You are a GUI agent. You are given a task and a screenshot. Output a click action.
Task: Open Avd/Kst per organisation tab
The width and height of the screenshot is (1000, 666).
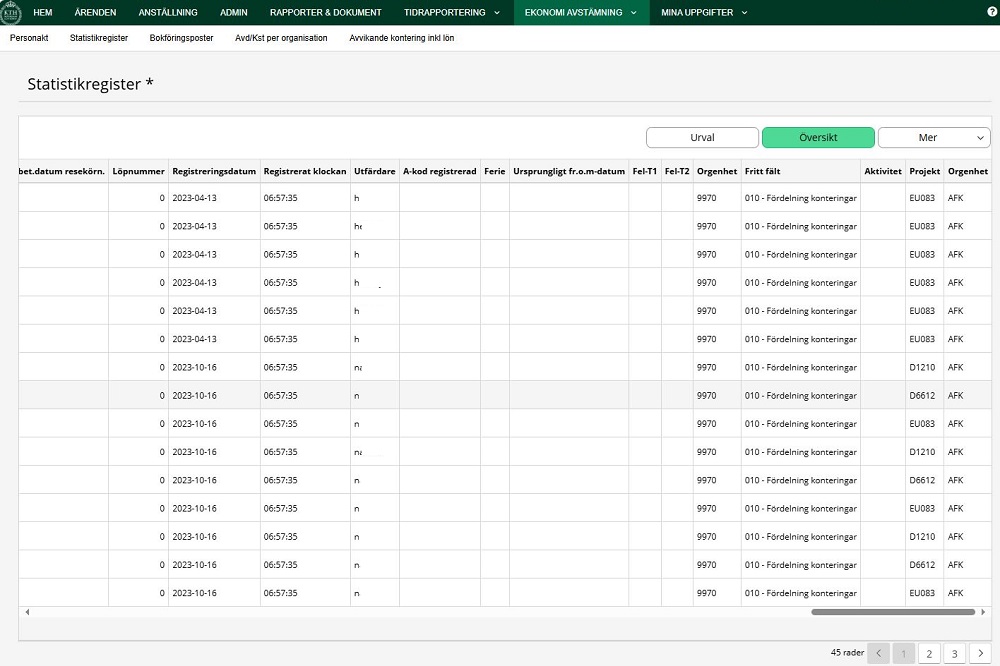point(281,38)
